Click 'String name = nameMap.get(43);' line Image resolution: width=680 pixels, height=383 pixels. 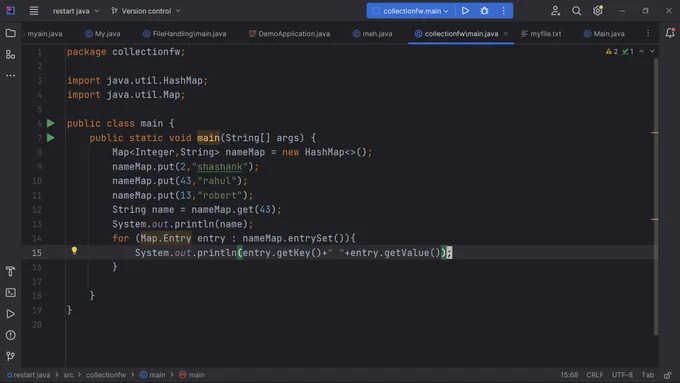[x=196, y=210]
